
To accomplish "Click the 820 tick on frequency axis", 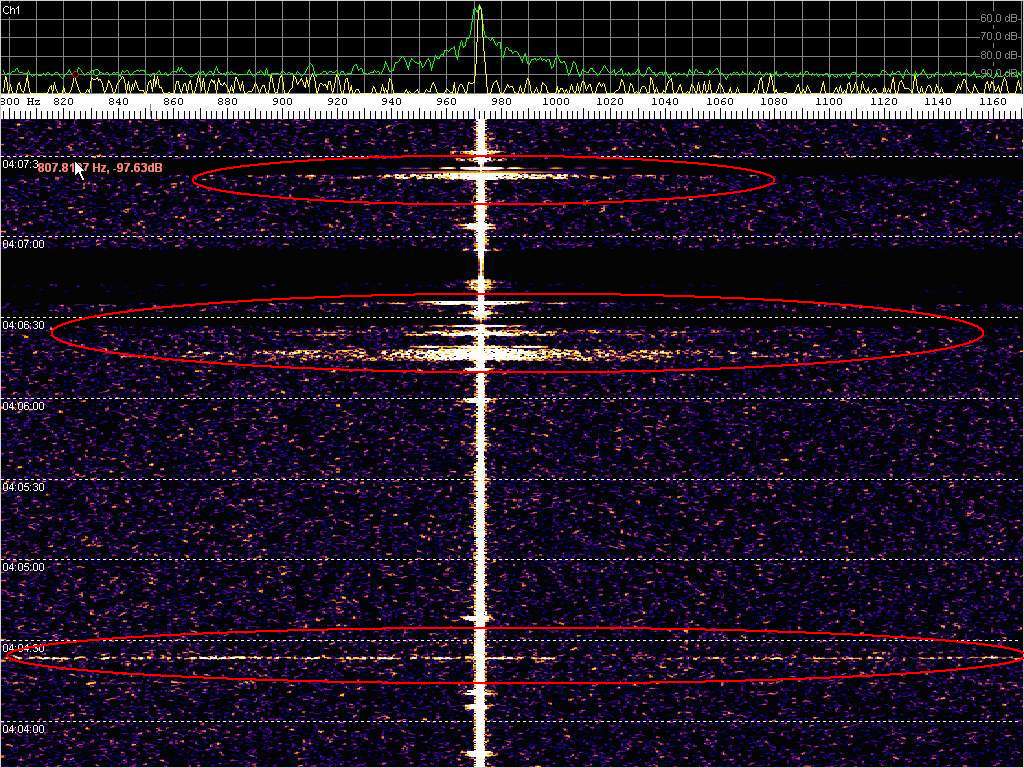I will 64,102.
